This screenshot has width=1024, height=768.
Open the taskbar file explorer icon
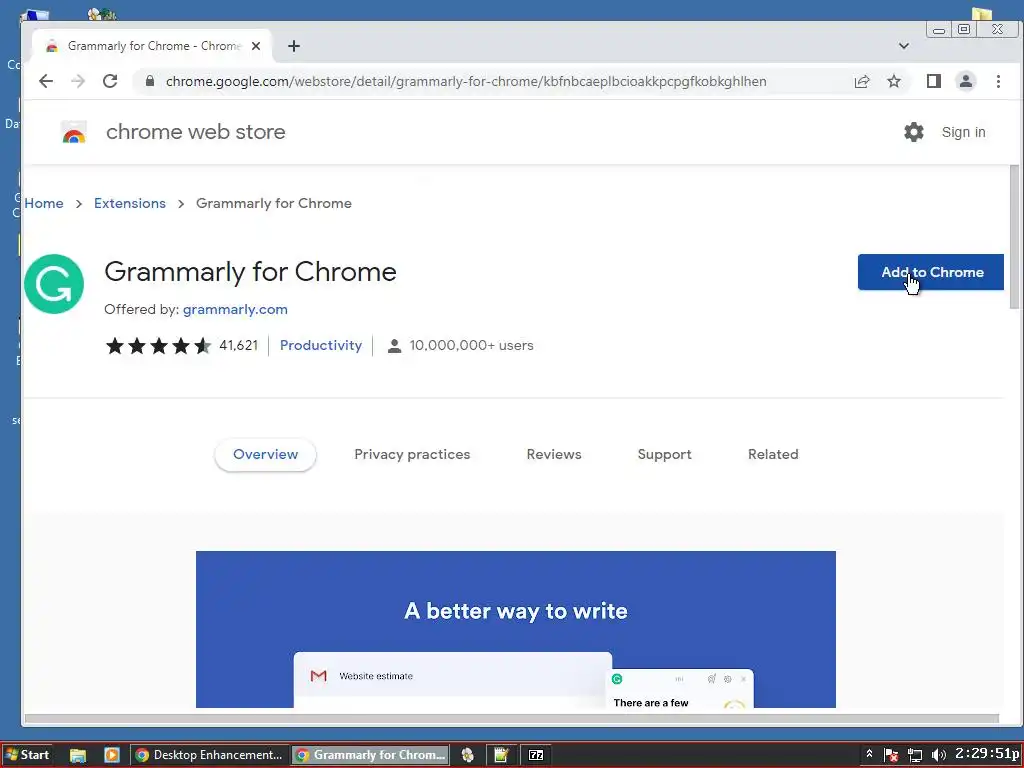click(x=78, y=756)
